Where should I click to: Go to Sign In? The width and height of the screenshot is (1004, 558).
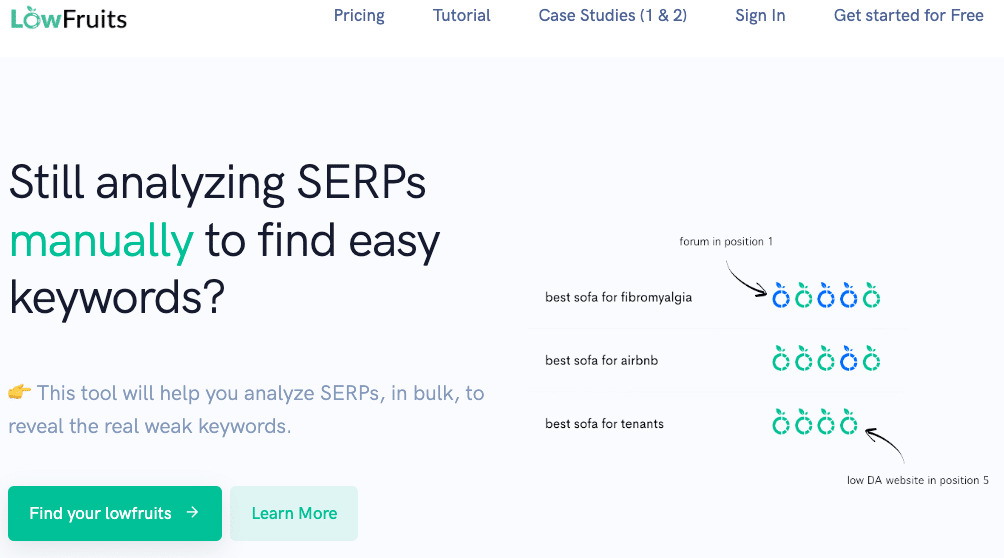click(x=760, y=15)
